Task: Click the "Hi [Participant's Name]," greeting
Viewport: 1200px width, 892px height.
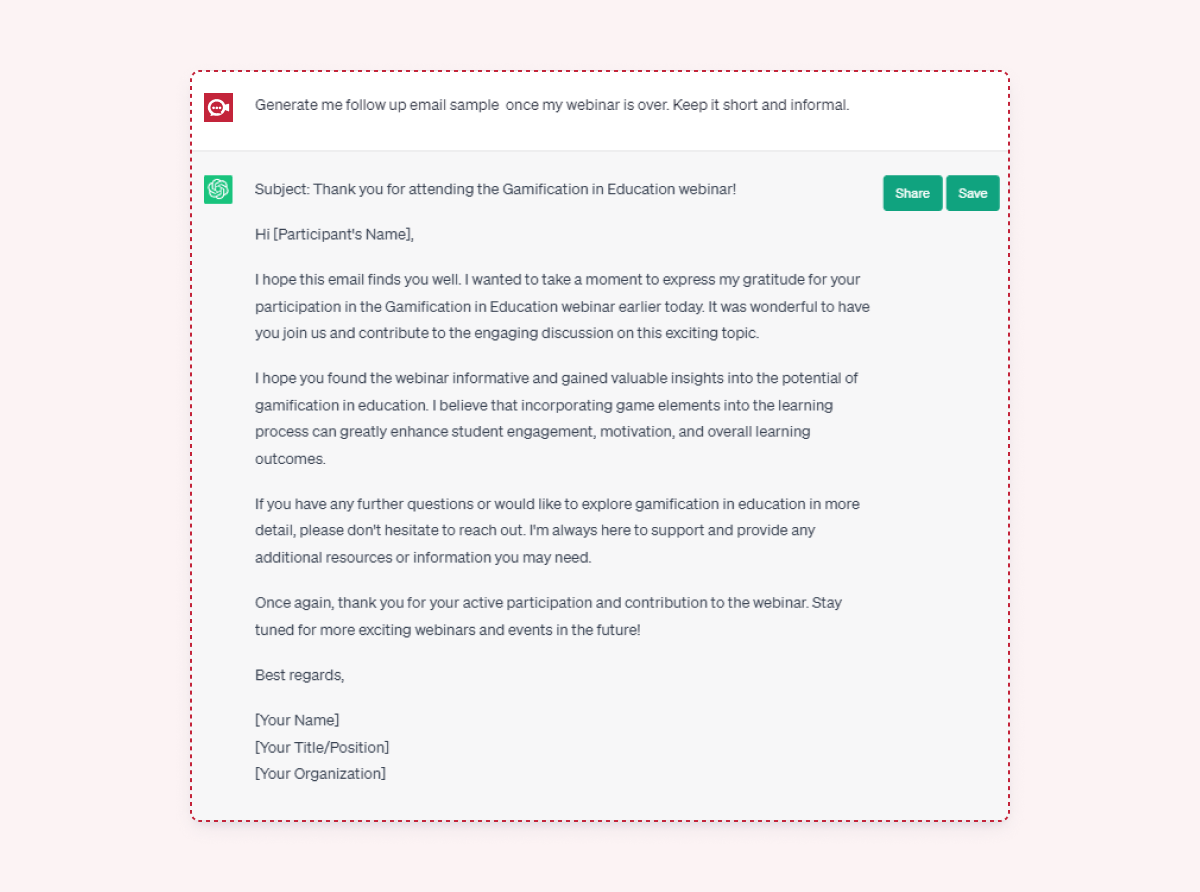Action: 334,235
